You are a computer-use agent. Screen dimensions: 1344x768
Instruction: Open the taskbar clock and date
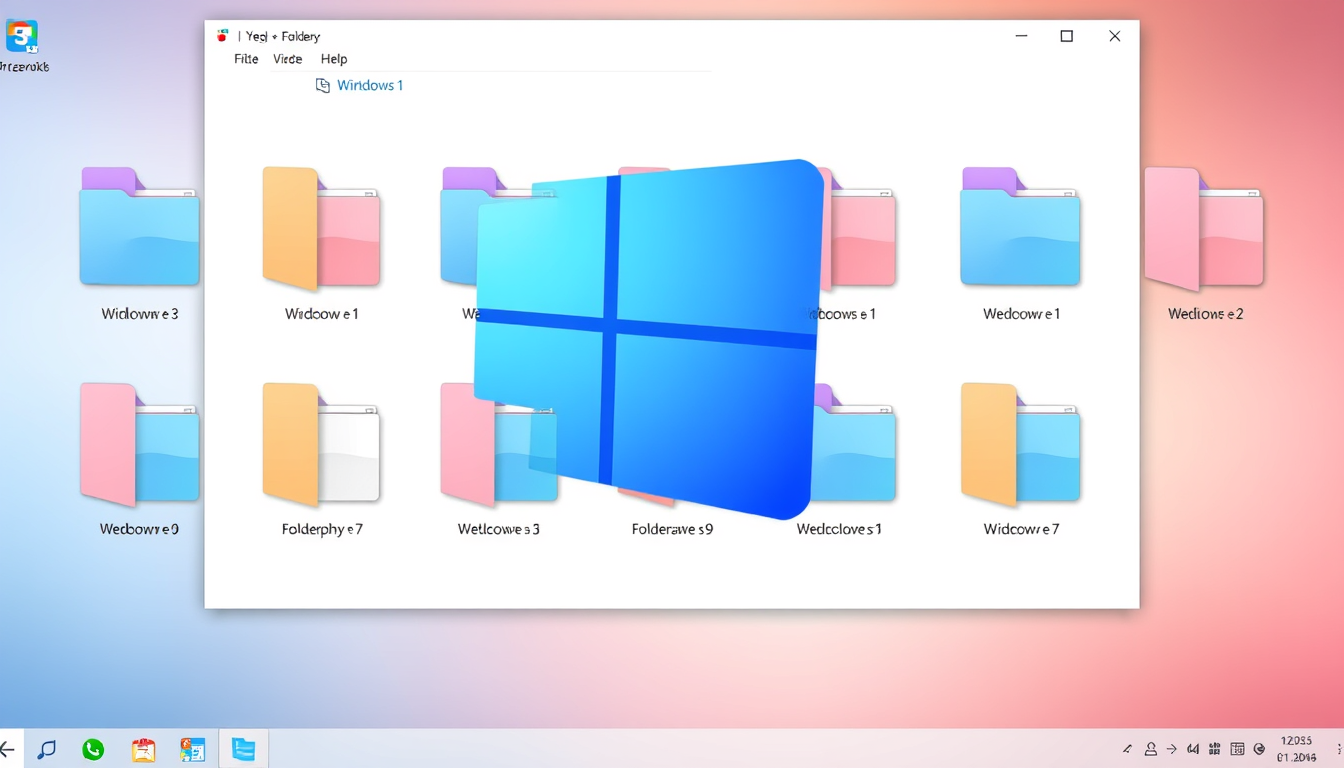[x=1296, y=749]
